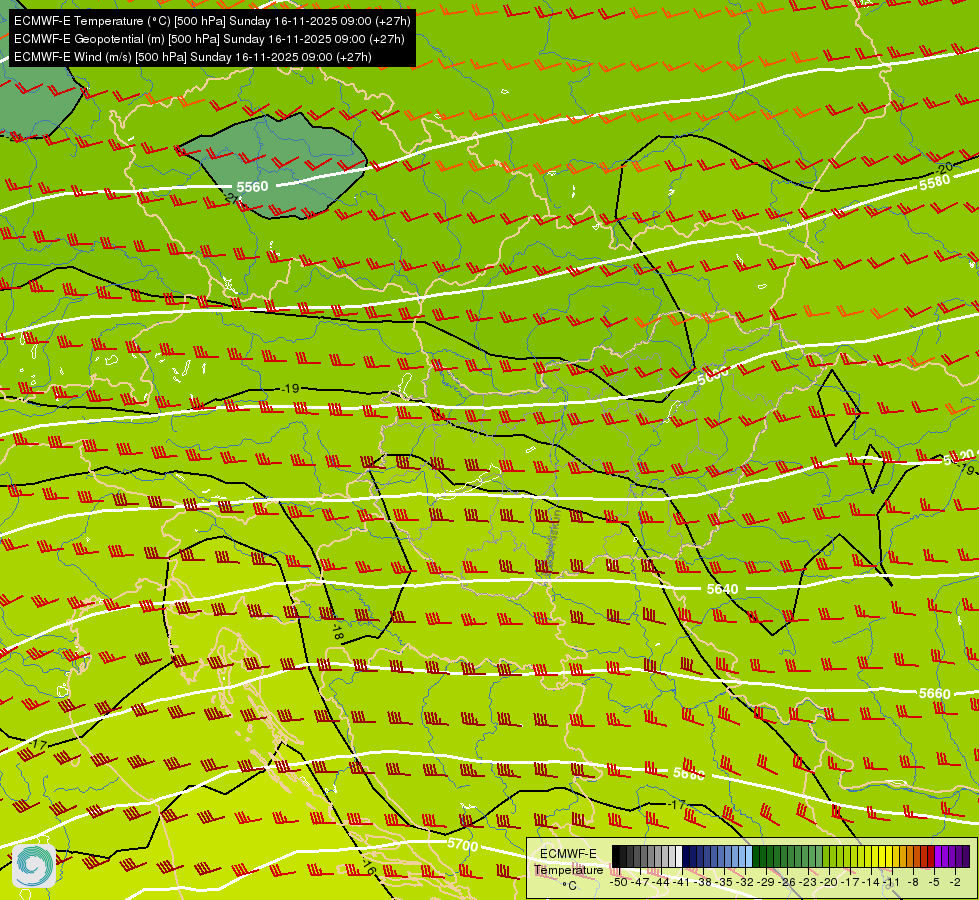Click the -23 value on the legend scale
This screenshot has height=900, width=979.
(809, 882)
